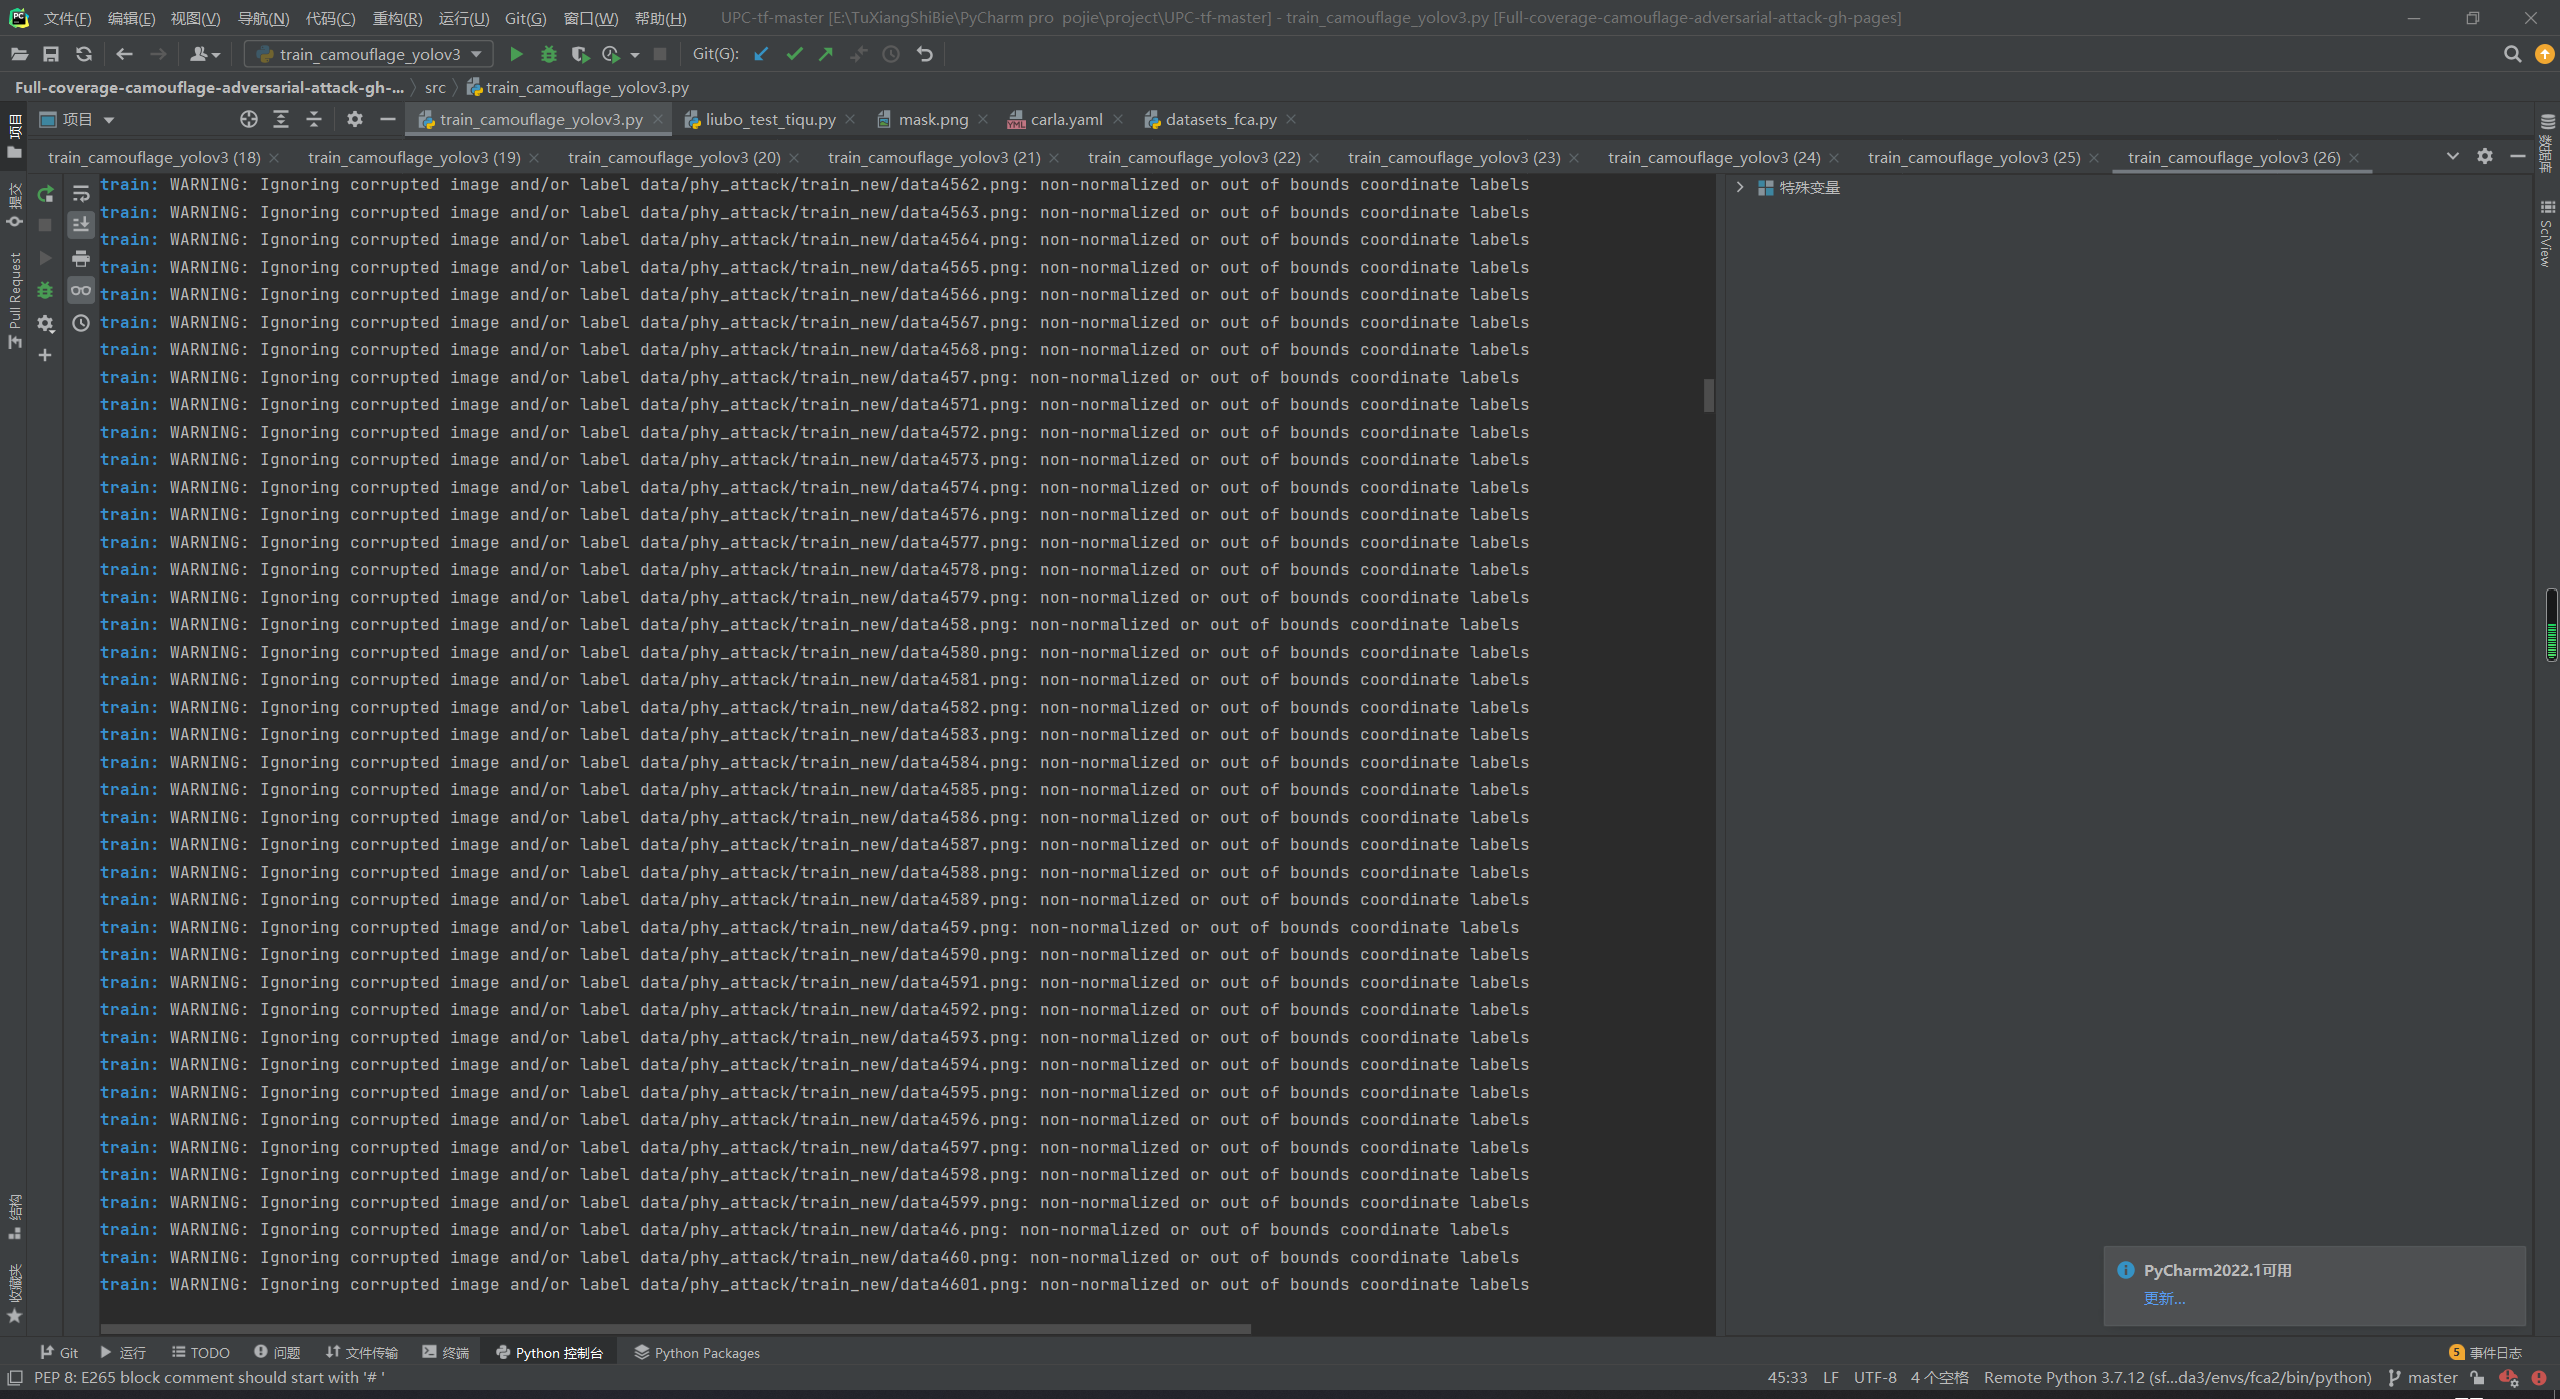The height and width of the screenshot is (1399, 2560).
Task: Expand the 特殊变量 tree node
Action: click(x=1740, y=188)
